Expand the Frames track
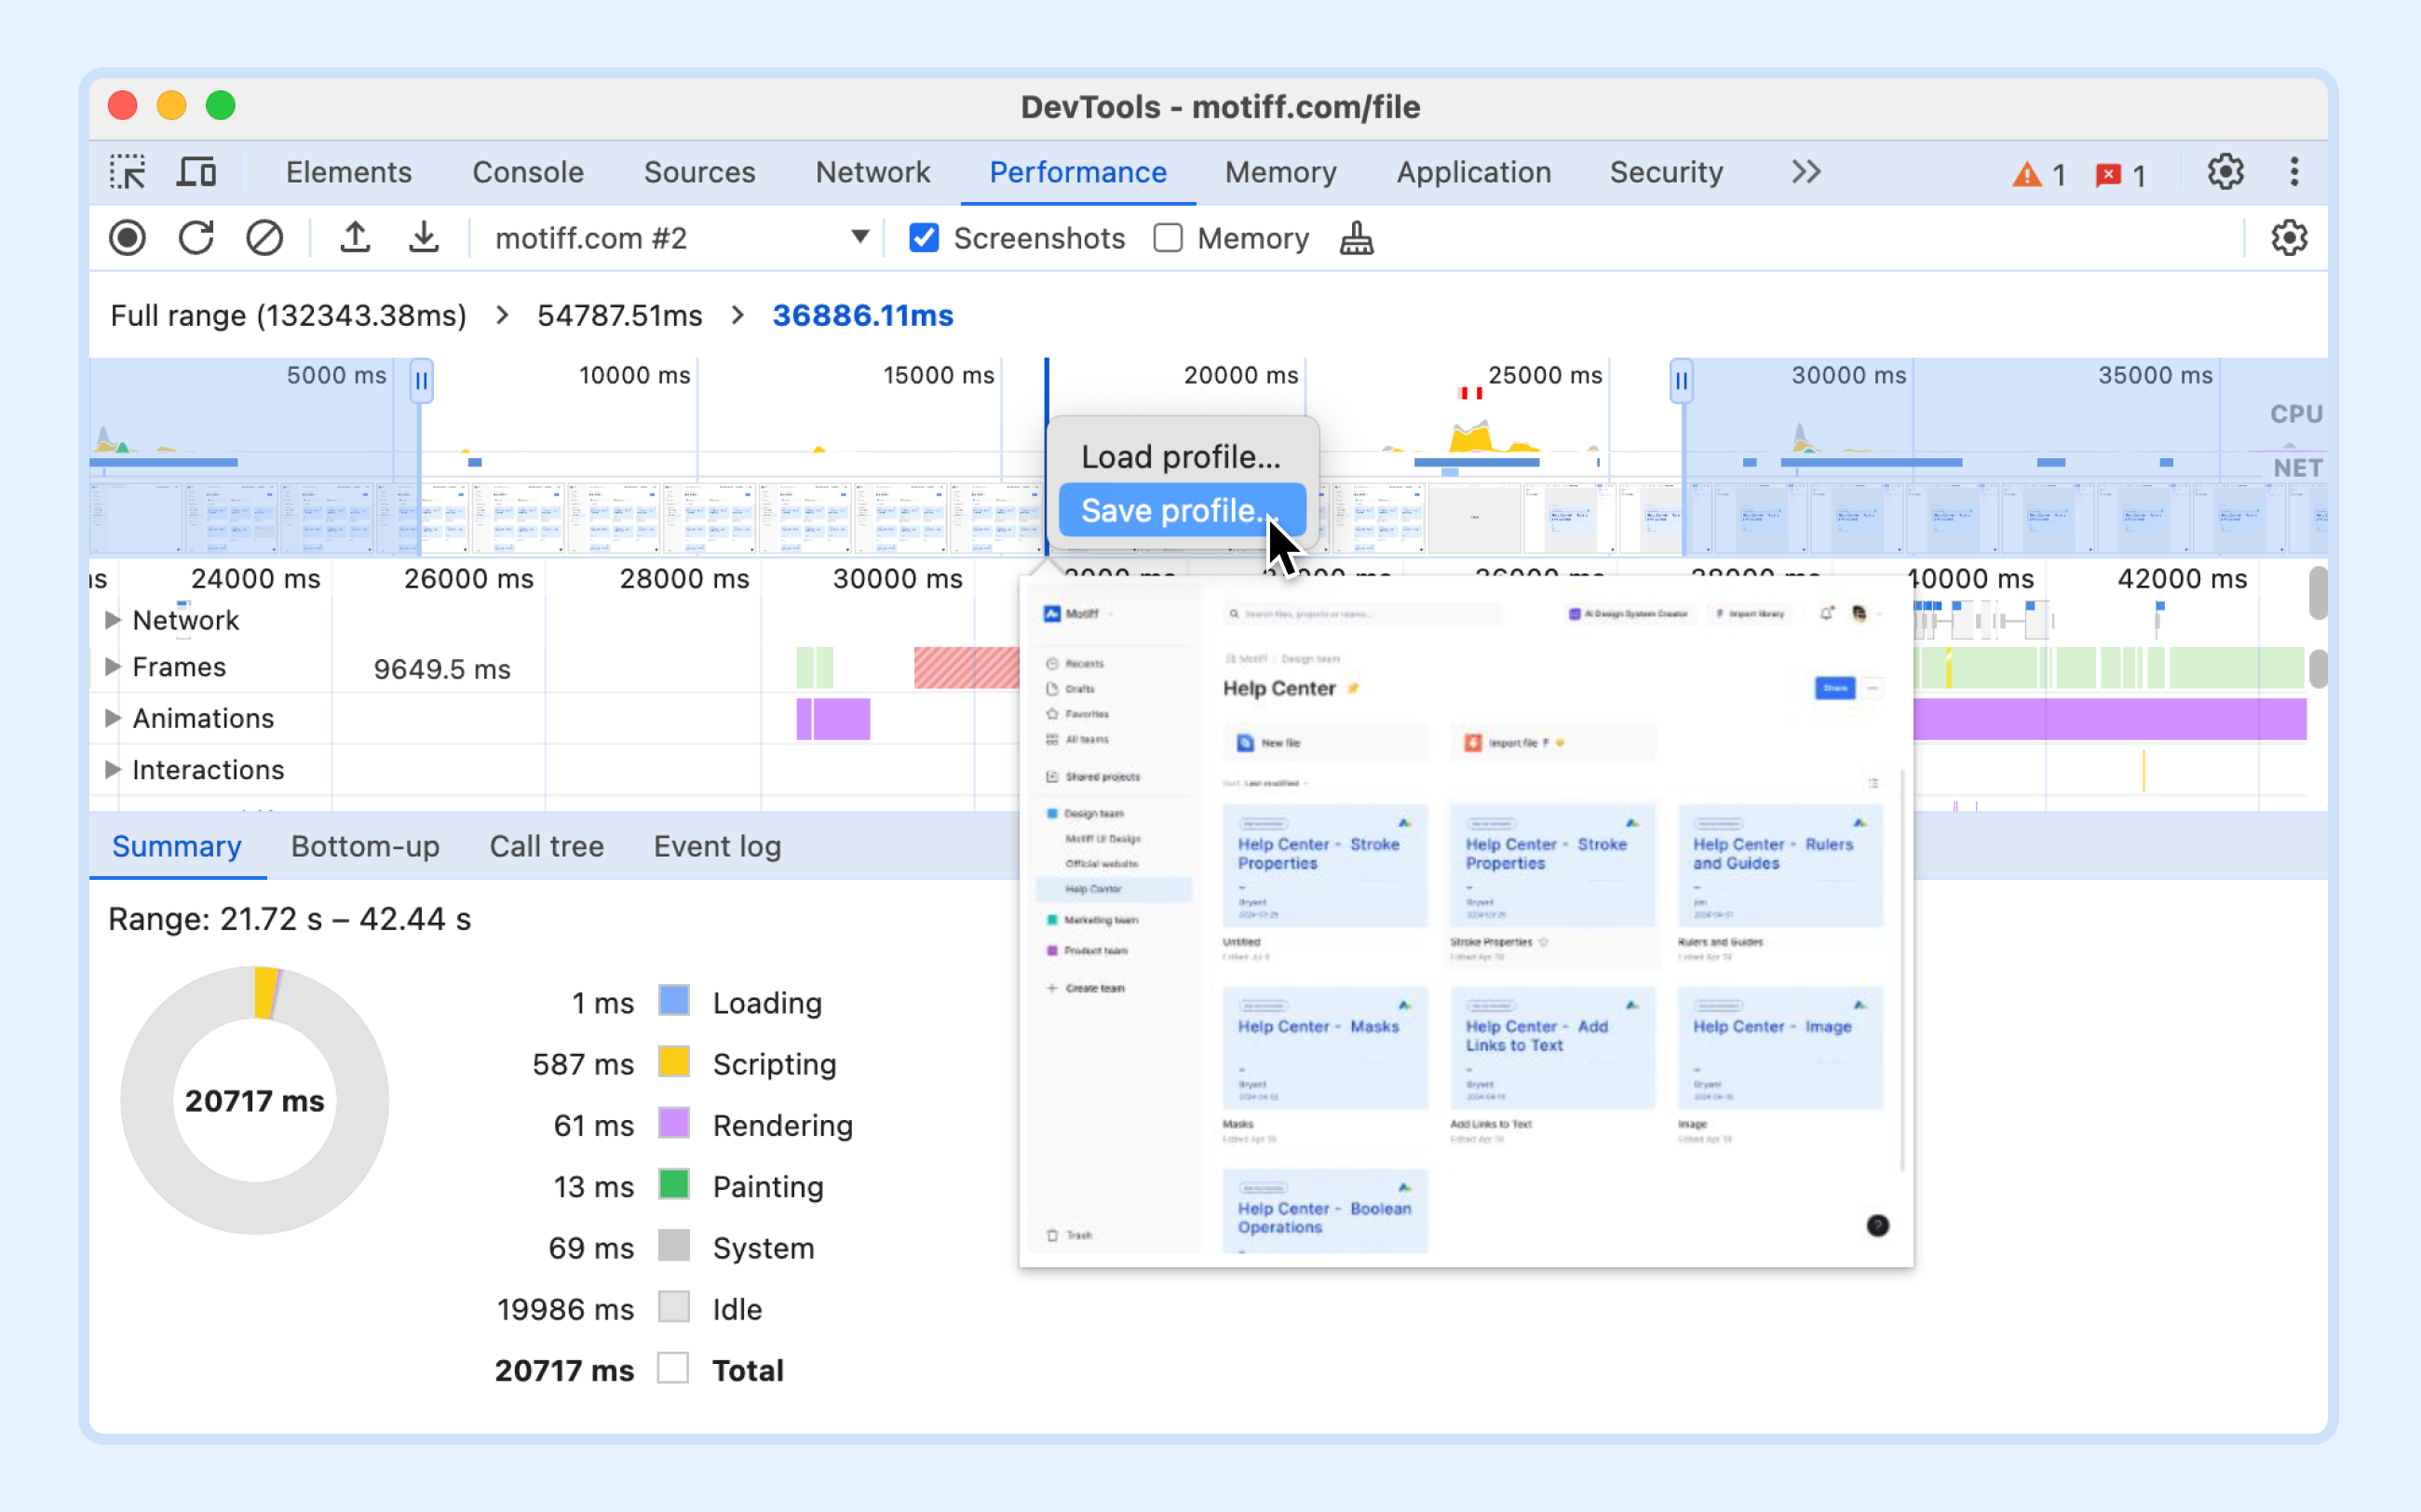The width and height of the screenshot is (2421, 1512). [113, 666]
